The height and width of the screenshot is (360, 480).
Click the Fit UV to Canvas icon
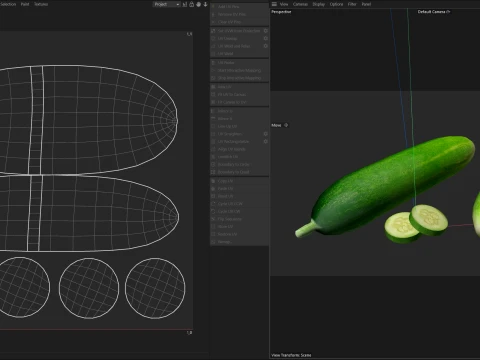[x=213, y=94]
